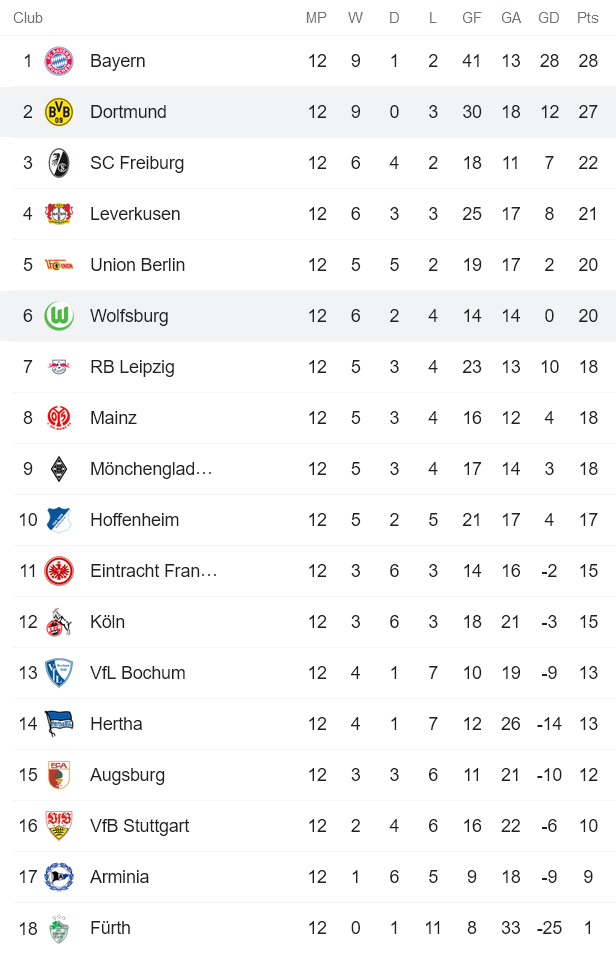Sort the table by GD column
616x961 pixels.
(x=549, y=17)
